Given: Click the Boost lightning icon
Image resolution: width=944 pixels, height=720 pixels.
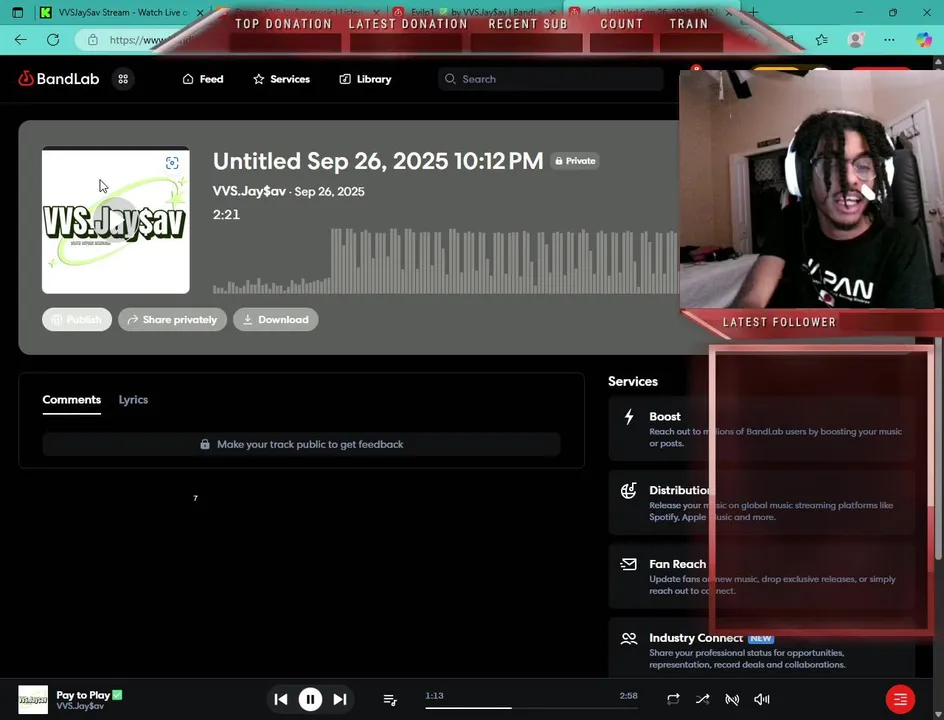Looking at the screenshot, I should [629, 417].
